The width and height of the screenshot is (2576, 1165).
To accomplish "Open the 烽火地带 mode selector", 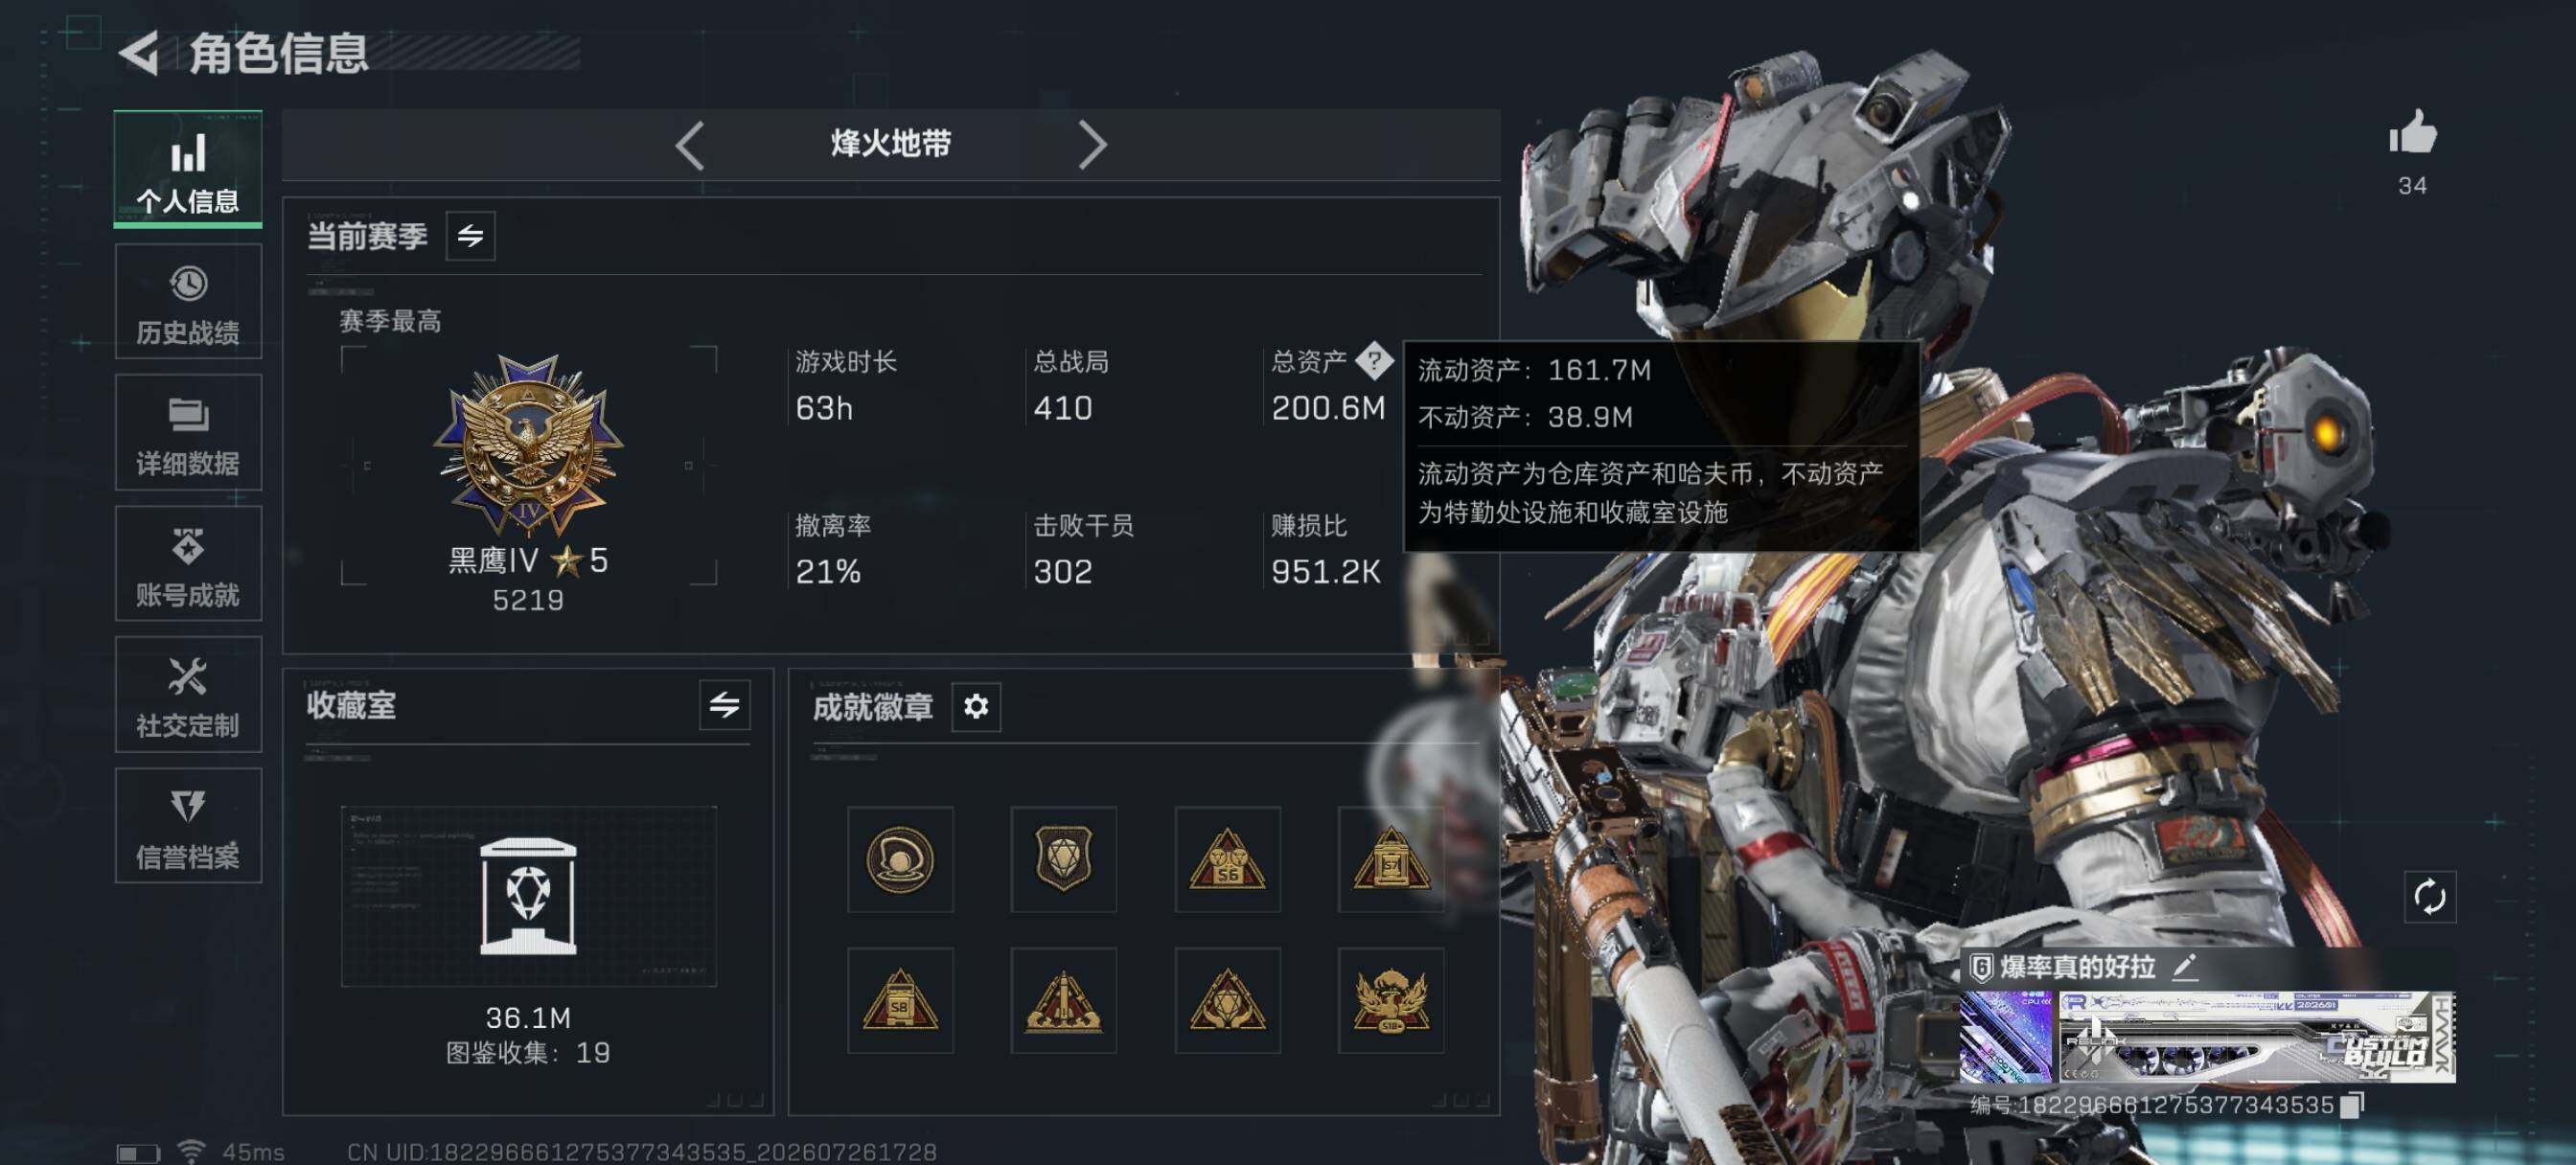I will point(890,144).
